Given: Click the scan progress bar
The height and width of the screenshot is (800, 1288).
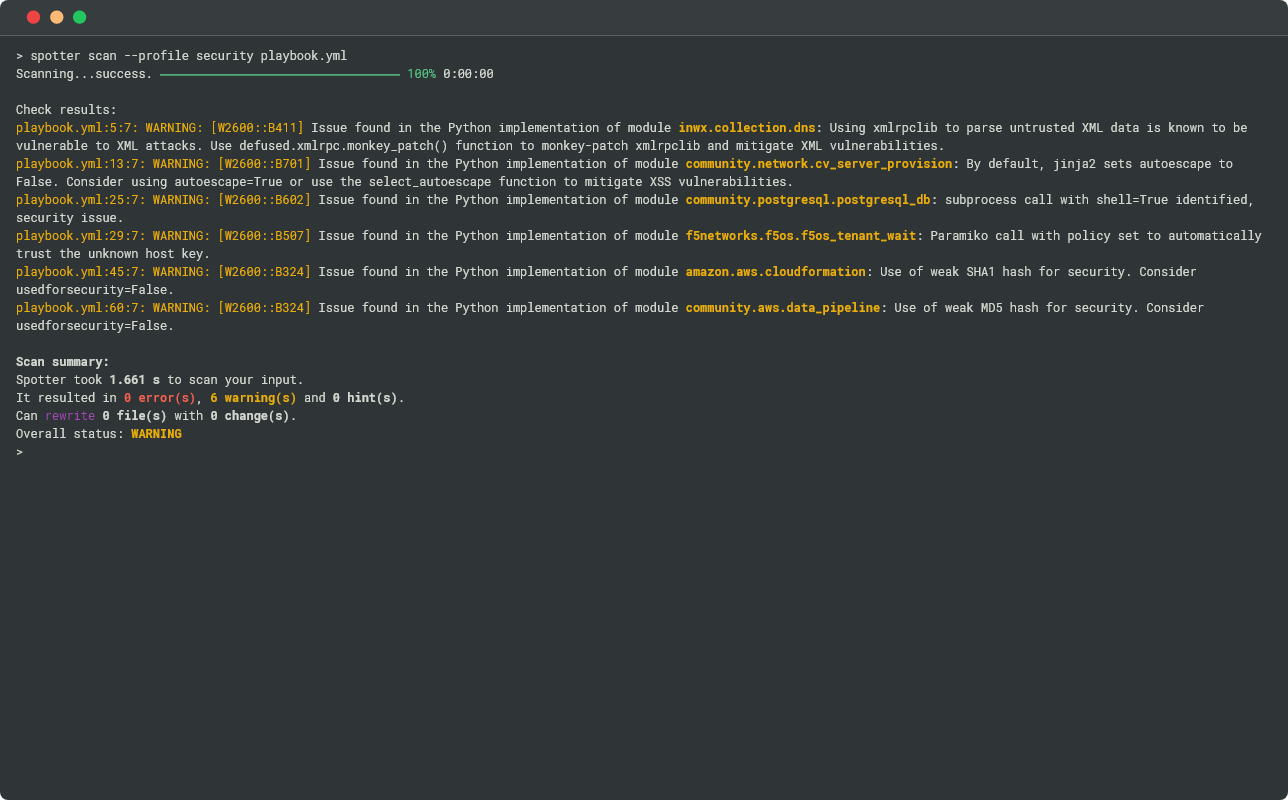Looking at the screenshot, I should coord(279,74).
